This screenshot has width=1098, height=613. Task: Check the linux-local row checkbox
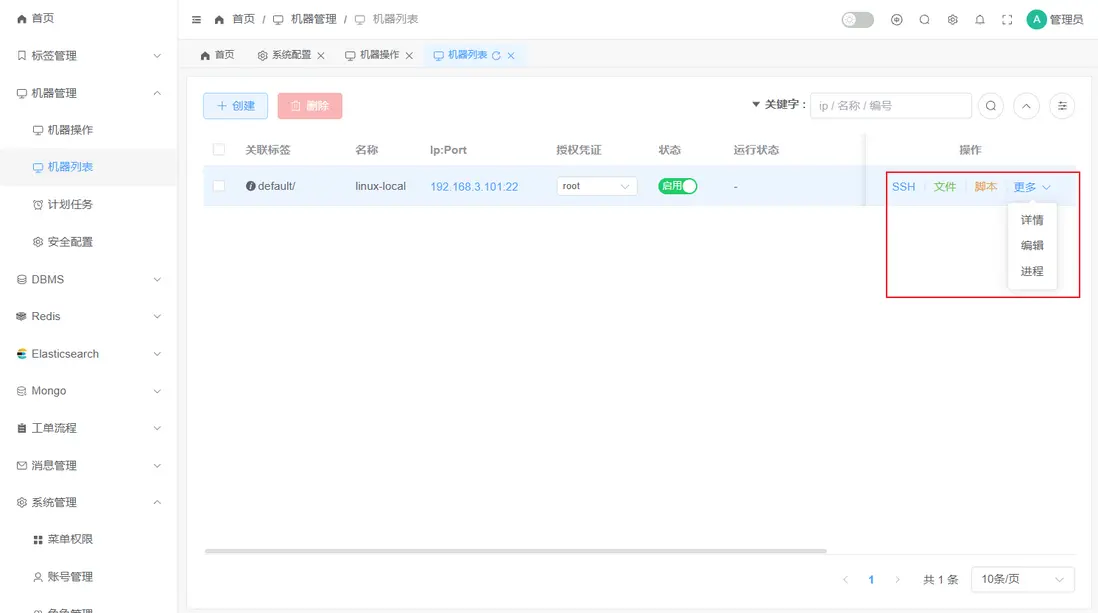219,186
